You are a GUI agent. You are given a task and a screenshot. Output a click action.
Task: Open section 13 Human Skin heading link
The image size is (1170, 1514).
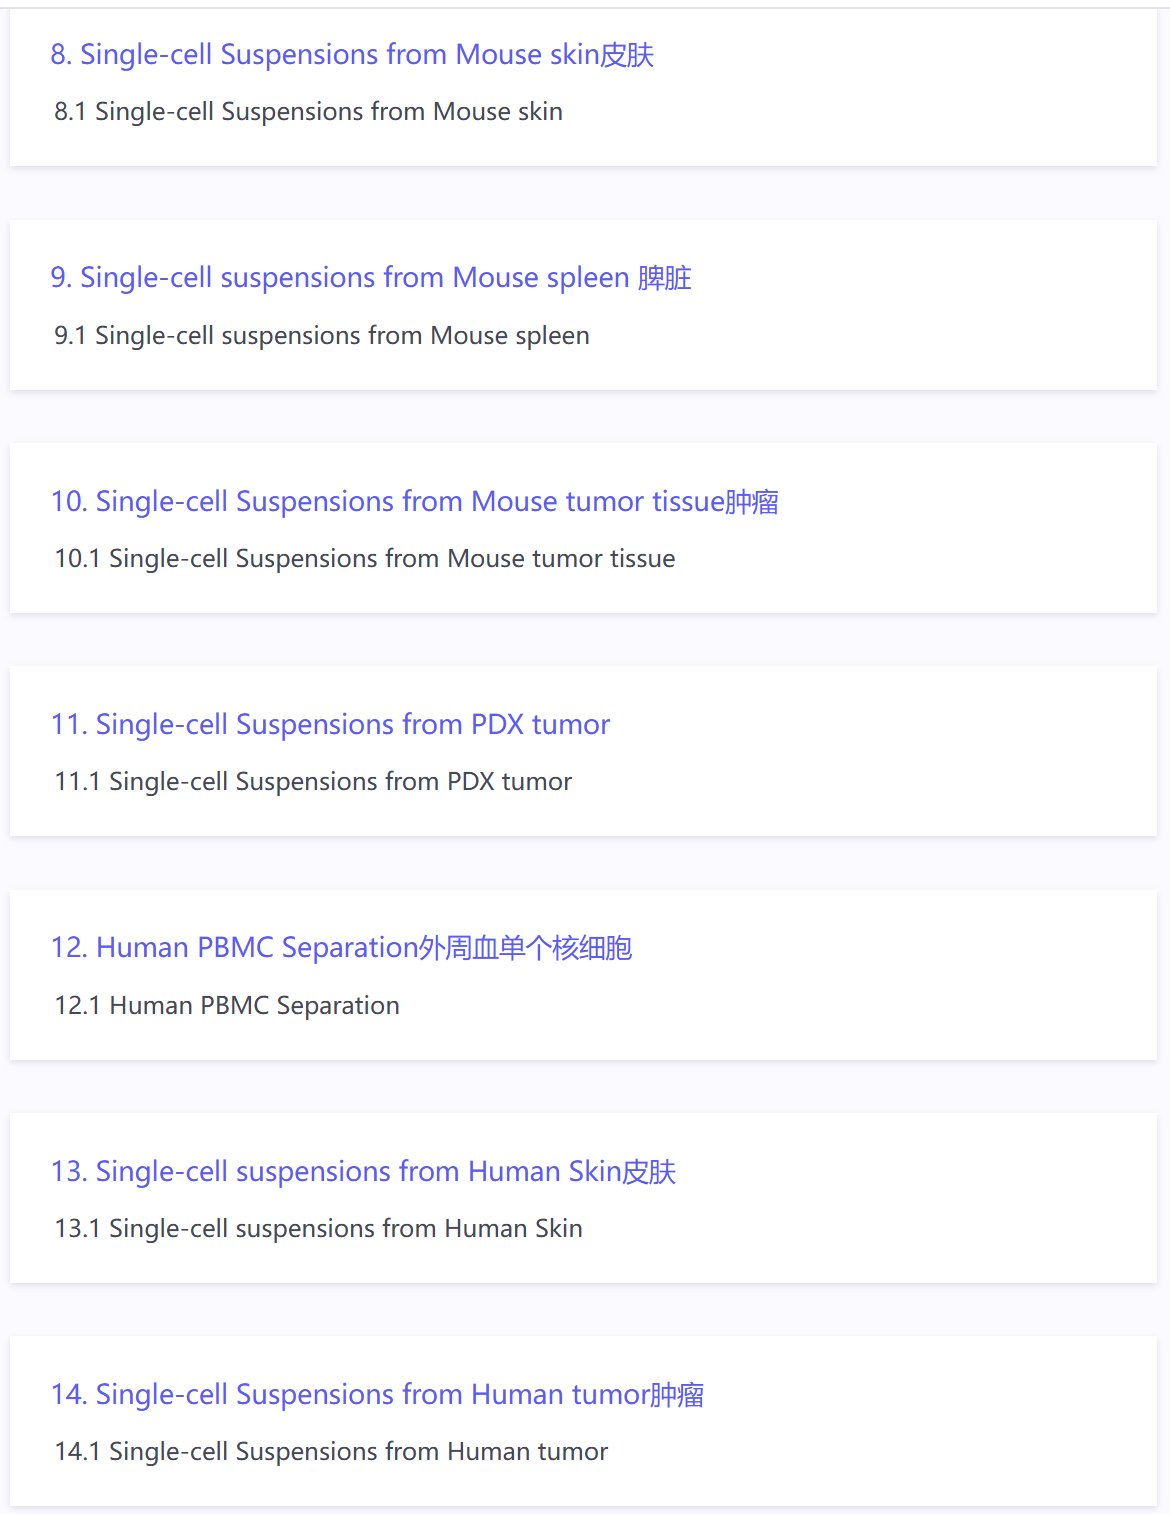coord(363,1171)
